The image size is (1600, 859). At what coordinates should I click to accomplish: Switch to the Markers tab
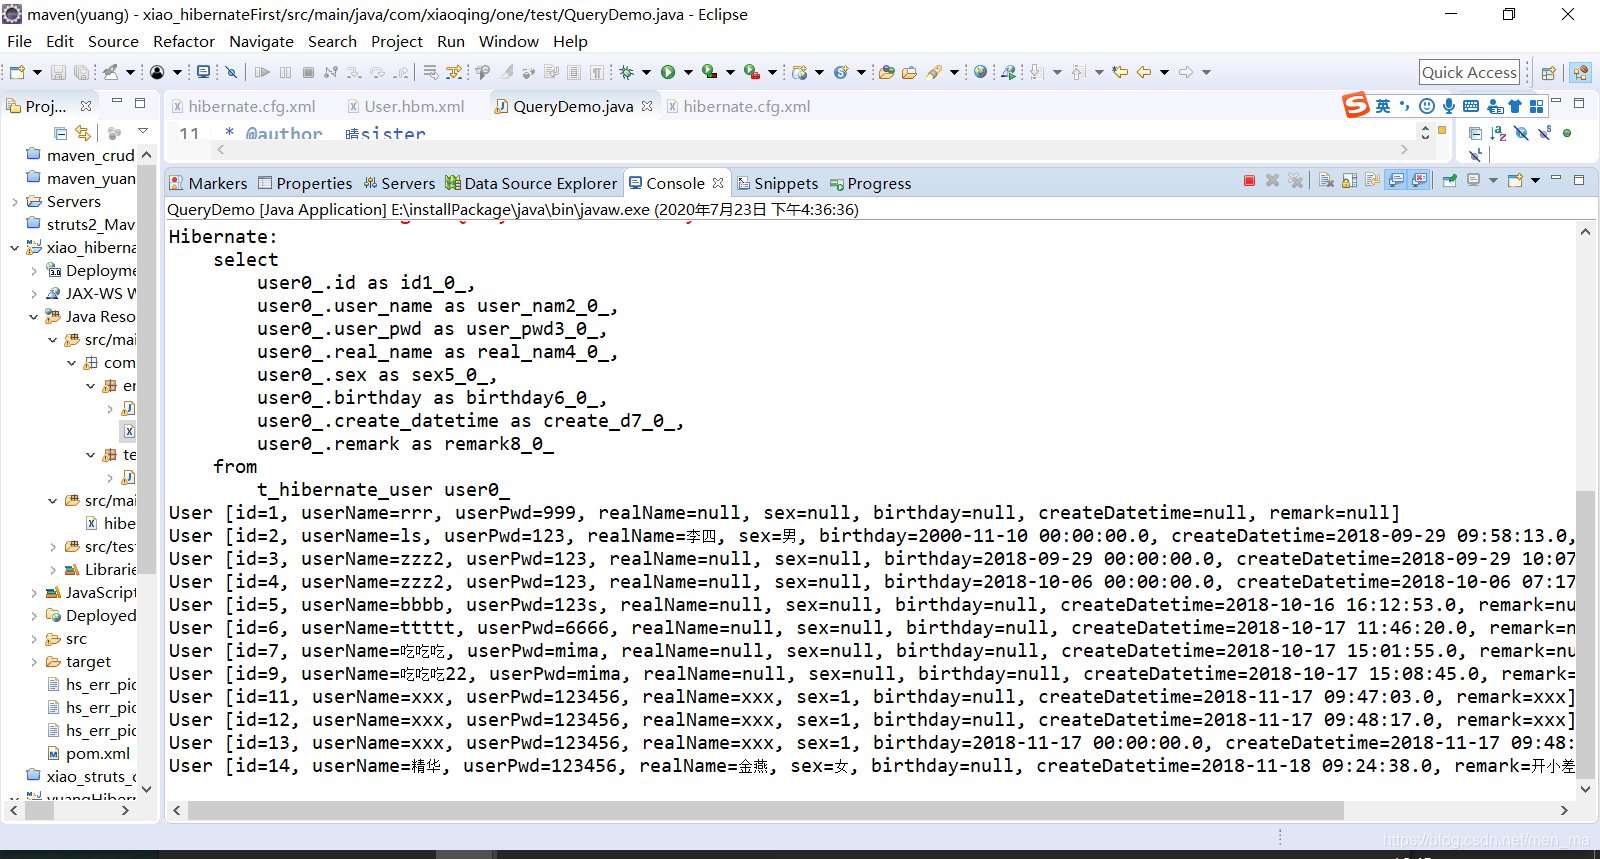pyautogui.click(x=208, y=183)
